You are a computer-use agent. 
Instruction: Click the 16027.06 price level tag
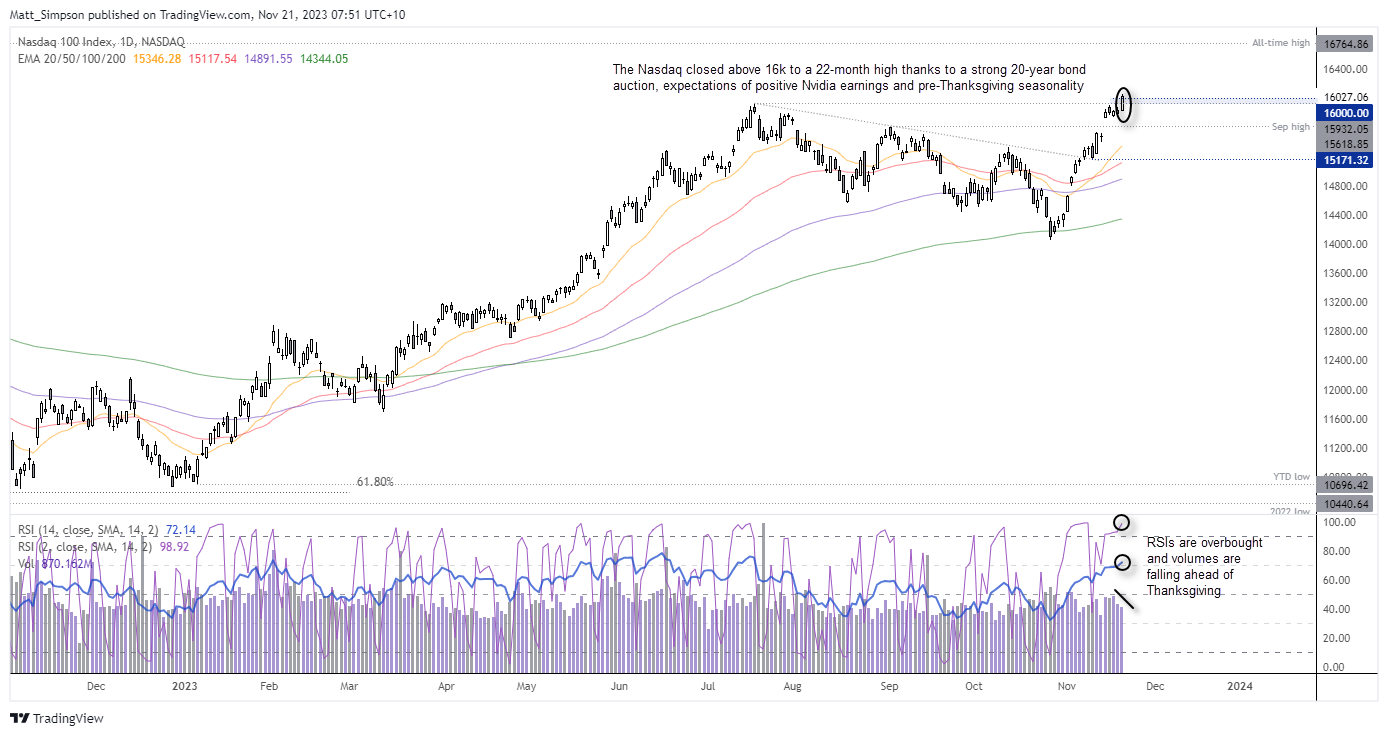pos(1346,98)
